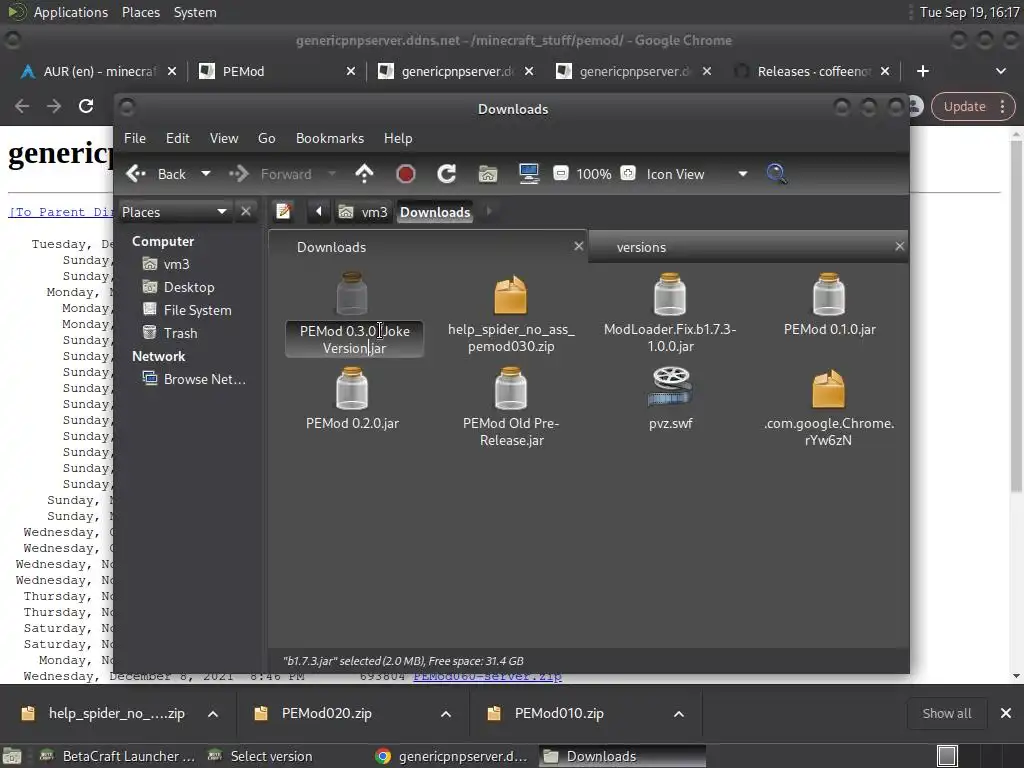Open a new Chrome tab

pyautogui.click(x=923, y=71)
